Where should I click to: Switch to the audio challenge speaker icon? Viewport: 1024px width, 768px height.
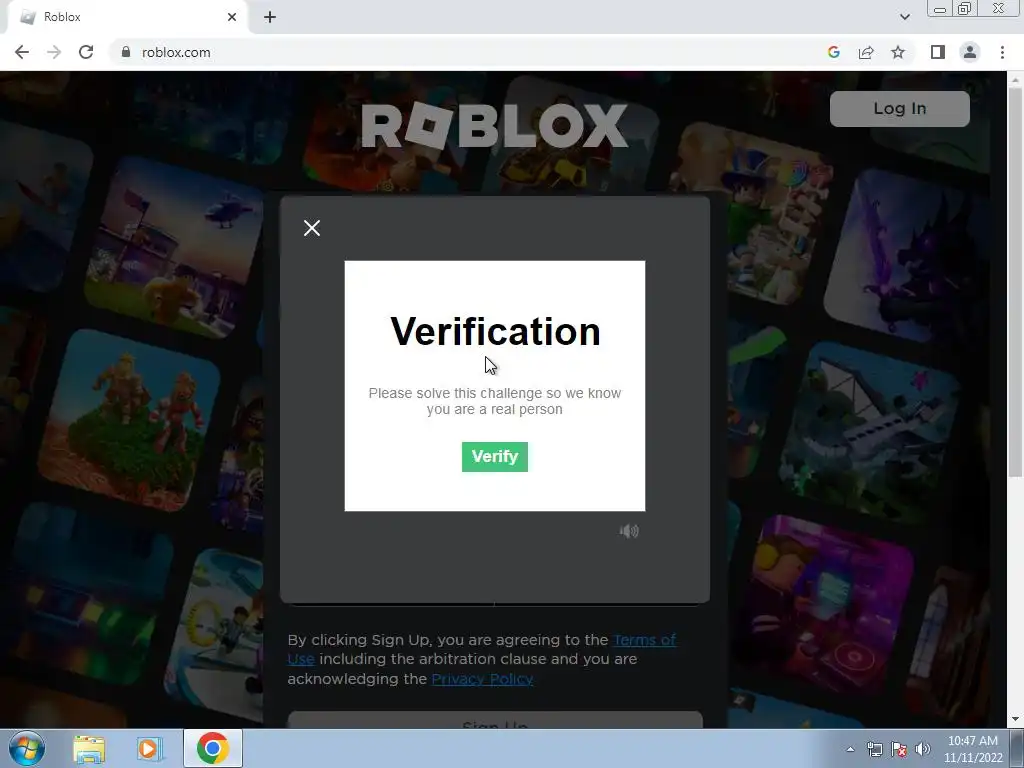click(x=629, y=531)
